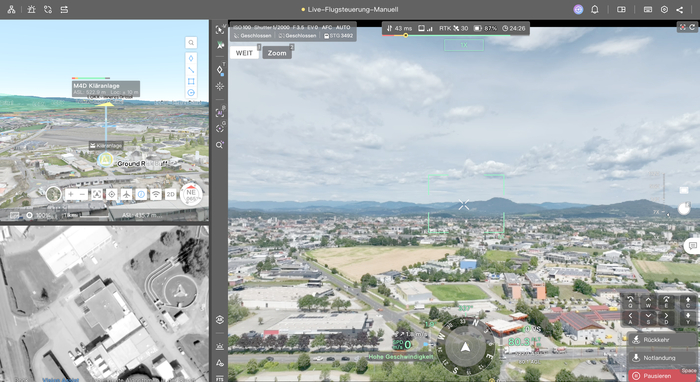This screenshot has height=382, width=700.
Task: Switch the map base layer thumbnail
Action: tap(54, 194)
